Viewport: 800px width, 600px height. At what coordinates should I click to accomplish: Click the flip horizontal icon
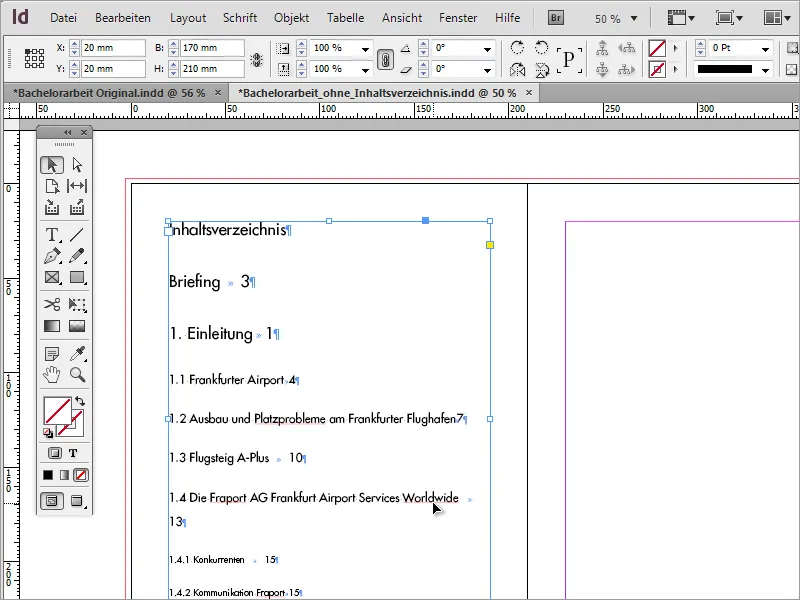coord(517,69)
